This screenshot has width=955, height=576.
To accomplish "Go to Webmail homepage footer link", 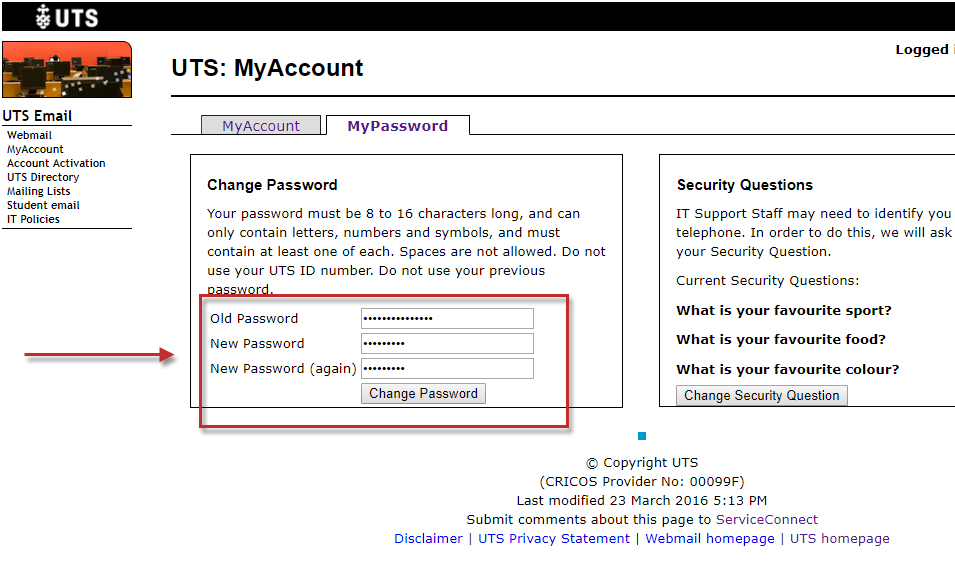I will click(x=710, y=539).
